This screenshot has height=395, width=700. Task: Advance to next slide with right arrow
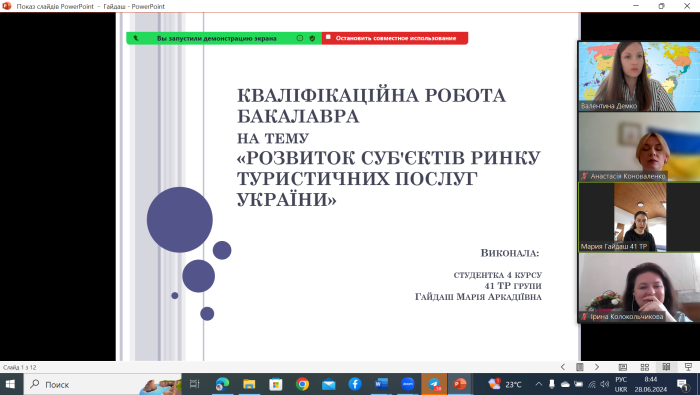tap(597, 367)
